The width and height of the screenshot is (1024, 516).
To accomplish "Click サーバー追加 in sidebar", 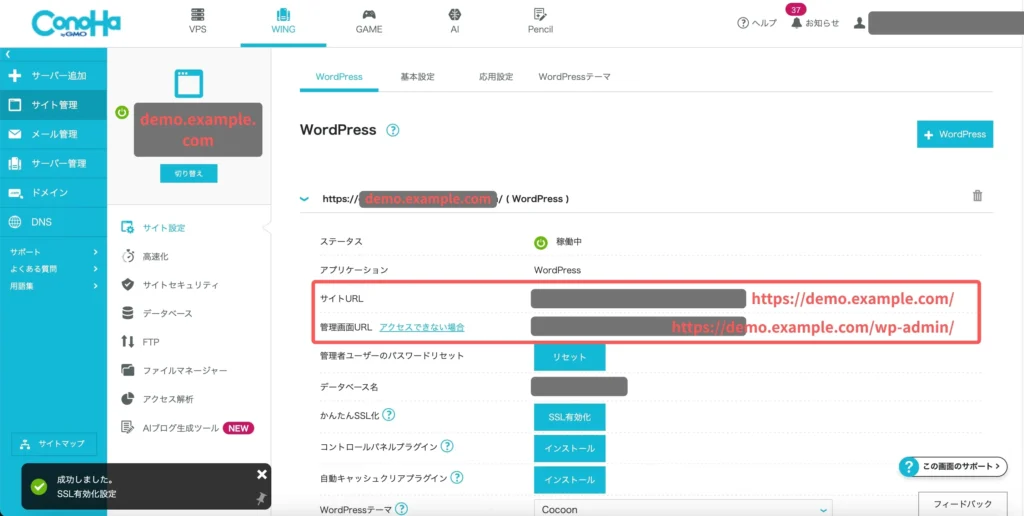I will point(54,76).
